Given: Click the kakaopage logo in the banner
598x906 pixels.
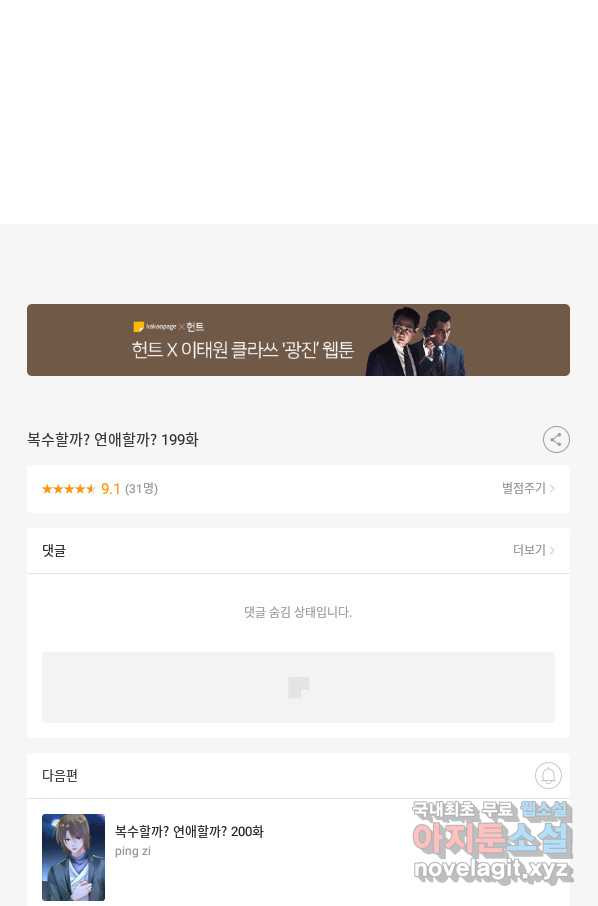Looking at the screenshot, I should tap(155, 327).
